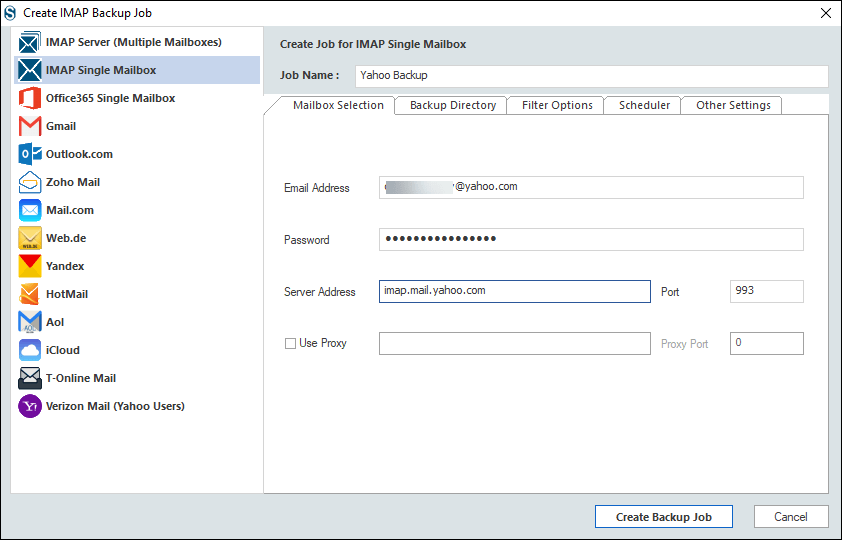Choose the 'Gmail' label in list
This screenshot has width=842, height=540.
(x=61, y=126)
